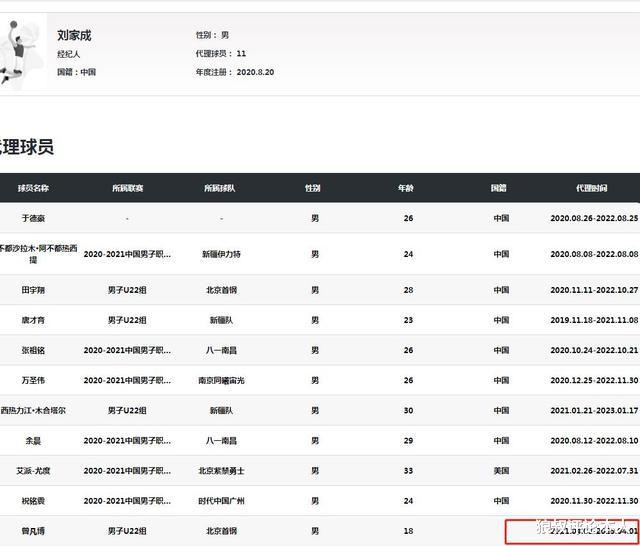Click the team cell 时代中国广州
640x546 pixels.
[x=221, y=501]
